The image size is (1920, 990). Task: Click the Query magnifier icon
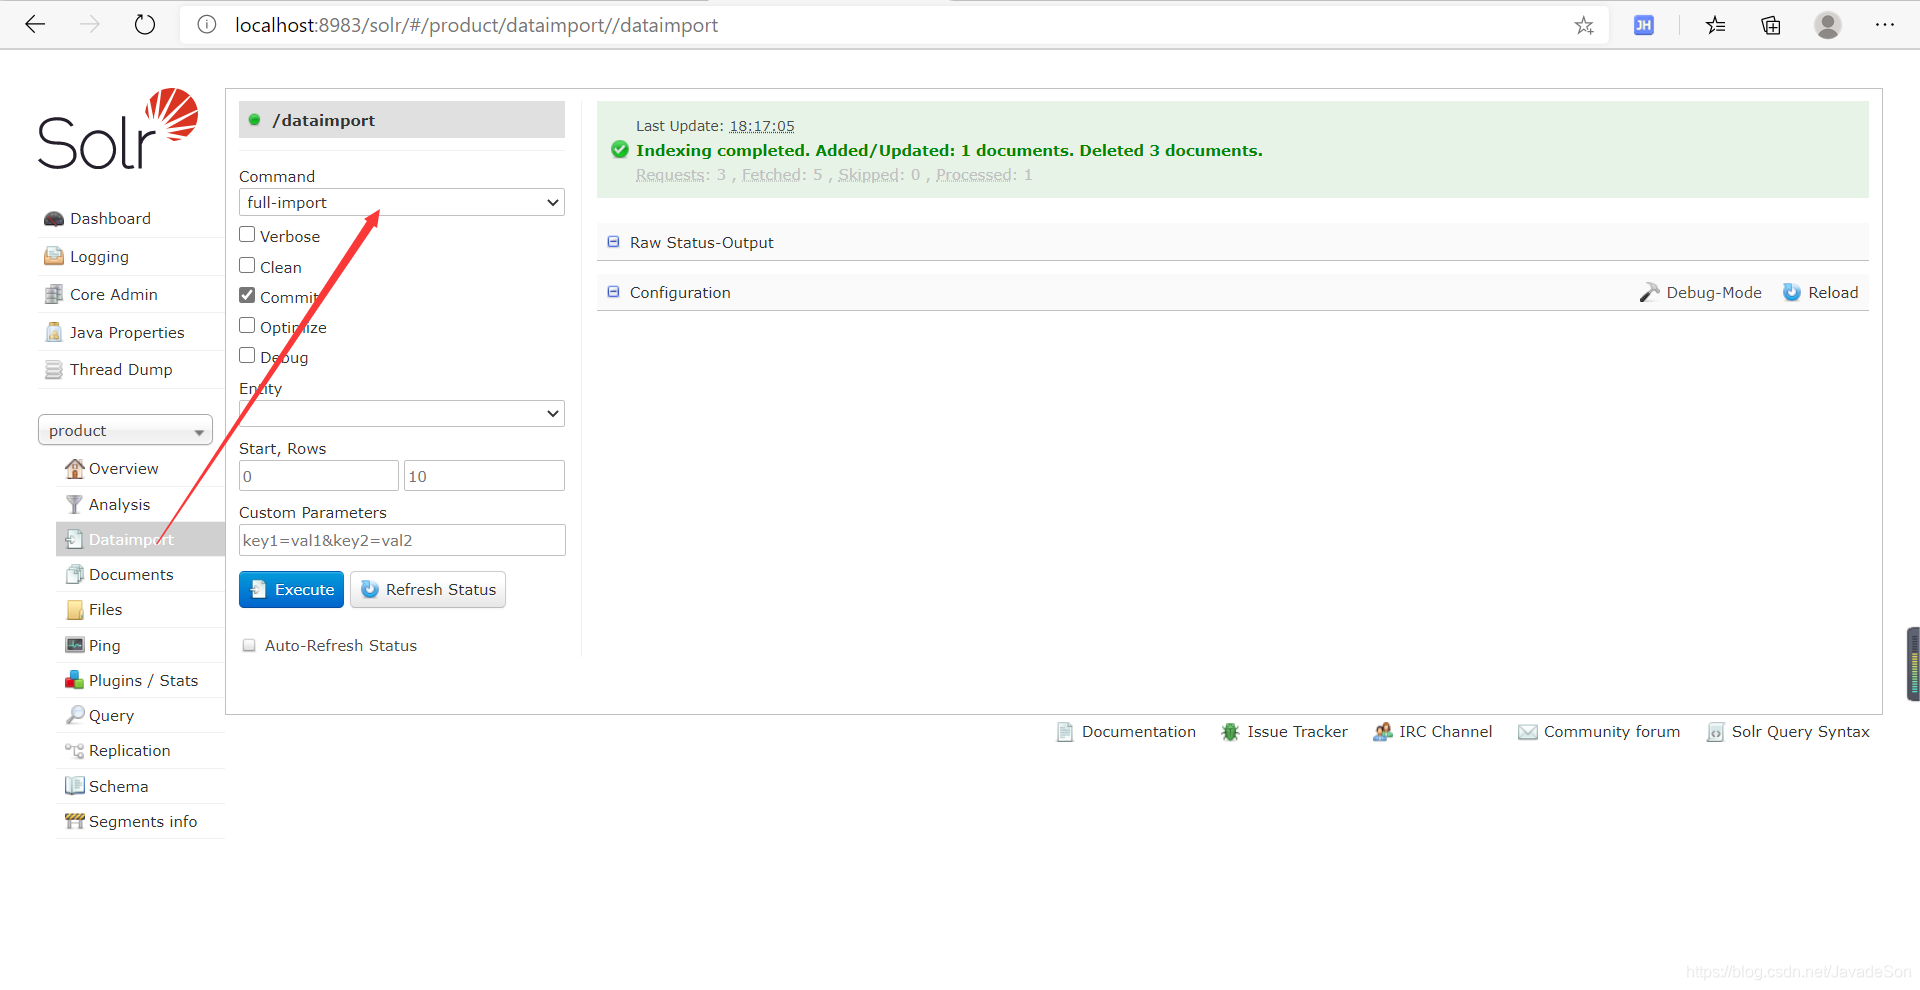pos(75,715)
